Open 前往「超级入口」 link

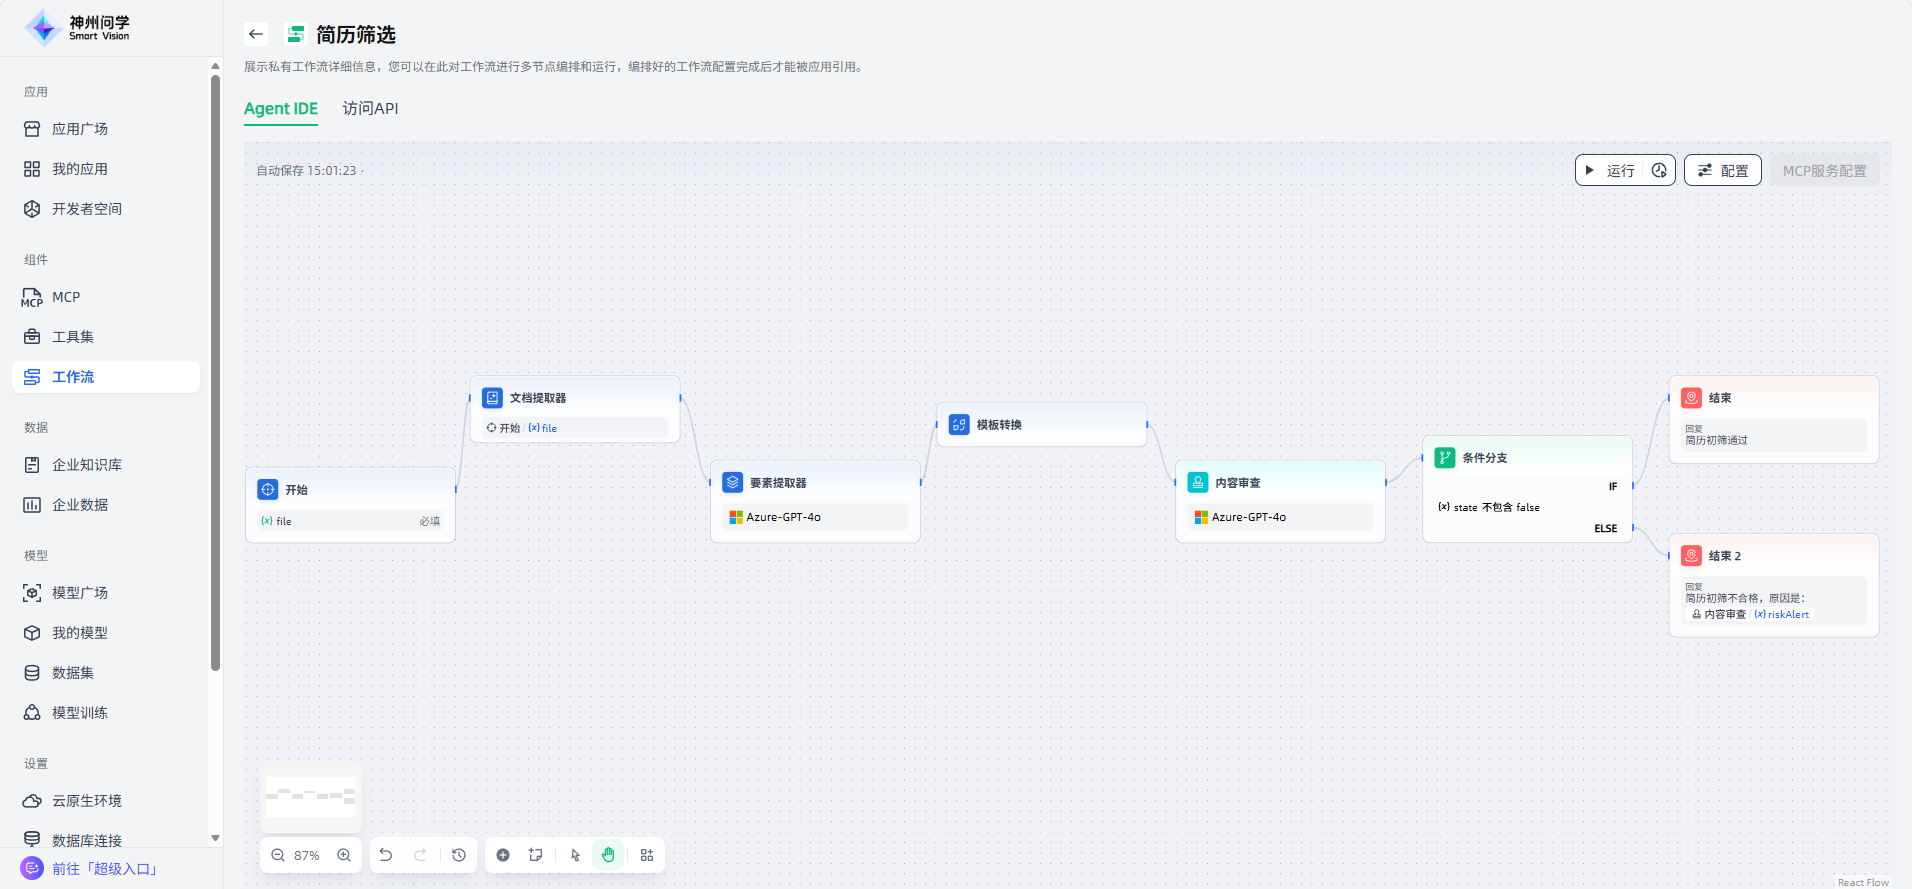coord(105,868)
